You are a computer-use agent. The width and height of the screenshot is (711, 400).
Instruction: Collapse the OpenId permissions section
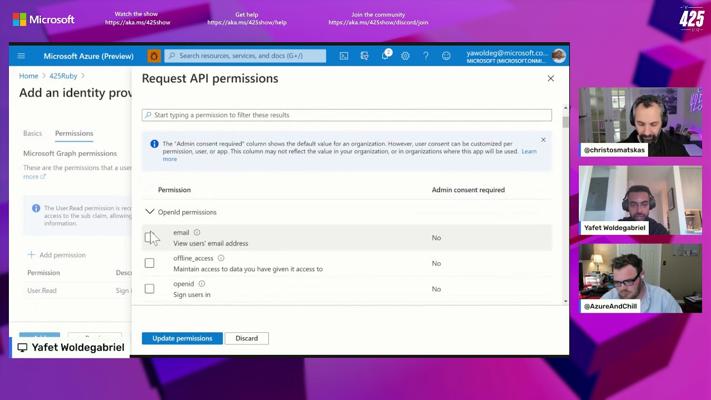point(149,212)
